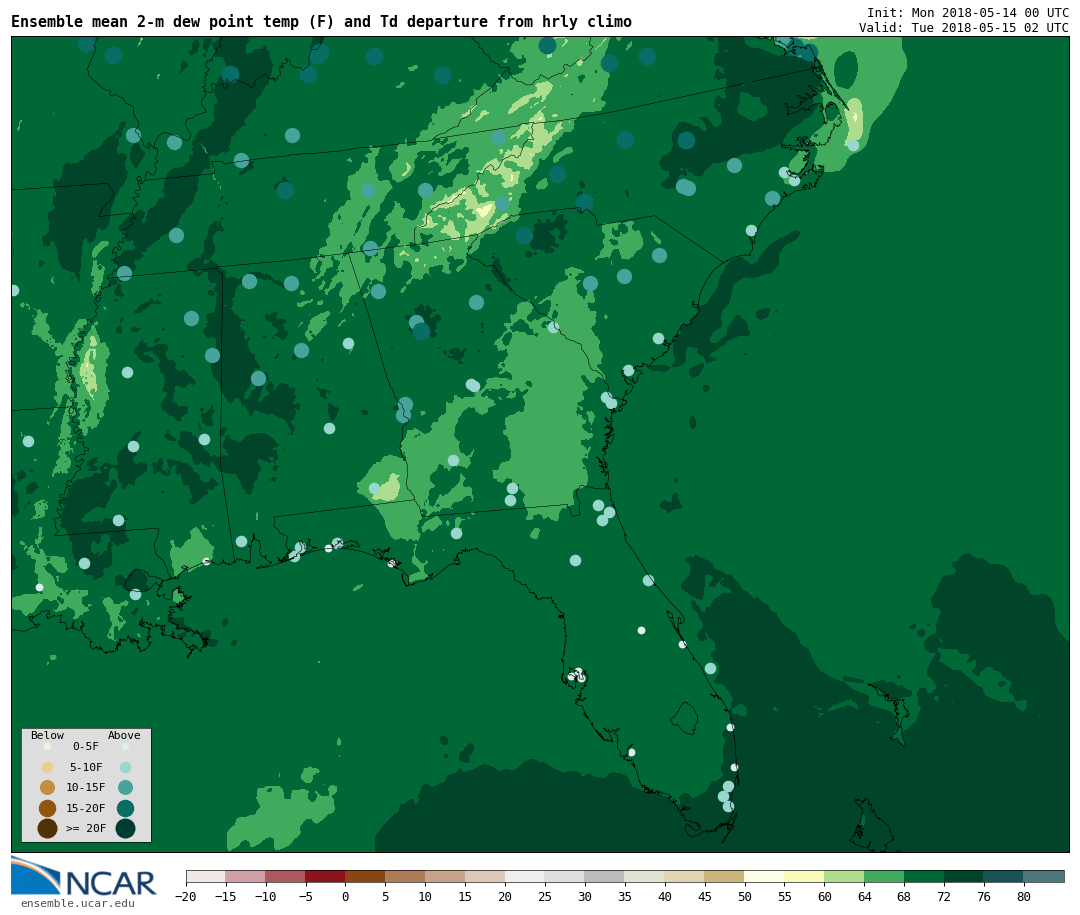Click the '80' colorbar tick label
Image resolution: width=1080 pixels, height=915 pixels.
pyautogui.click(x=1025, y=896)
